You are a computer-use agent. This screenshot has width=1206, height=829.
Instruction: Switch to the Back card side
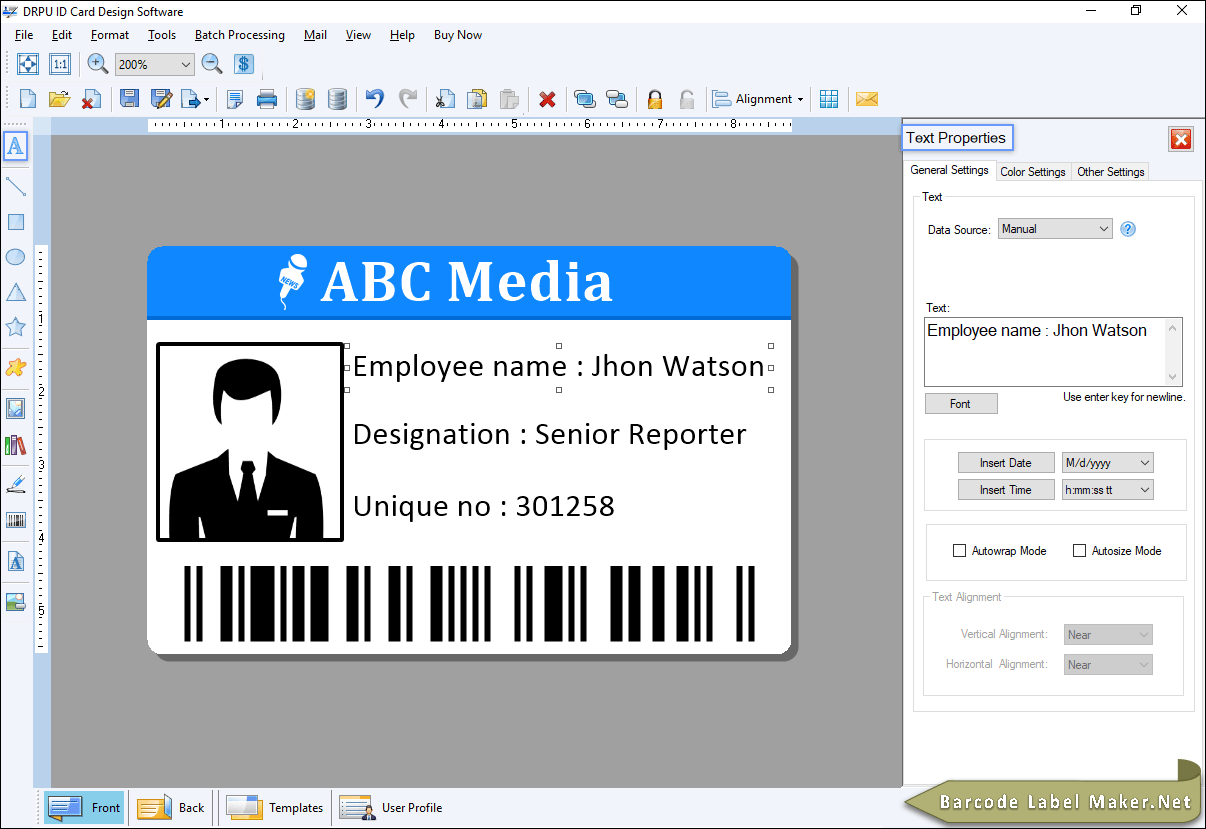click(x=172, y=808)
